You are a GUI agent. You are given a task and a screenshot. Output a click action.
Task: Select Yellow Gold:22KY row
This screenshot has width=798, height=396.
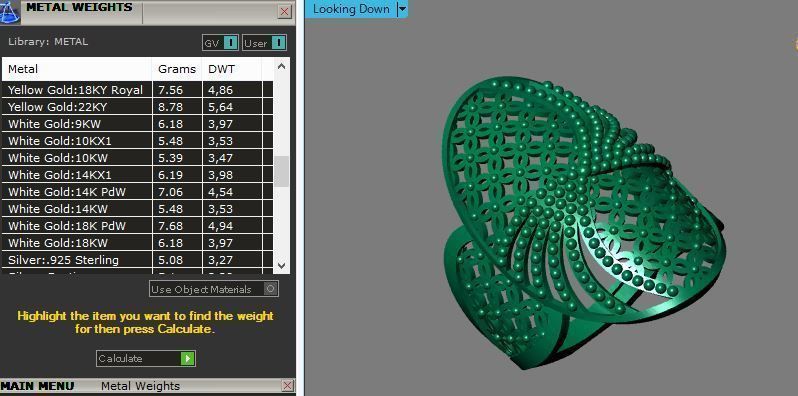137,106
